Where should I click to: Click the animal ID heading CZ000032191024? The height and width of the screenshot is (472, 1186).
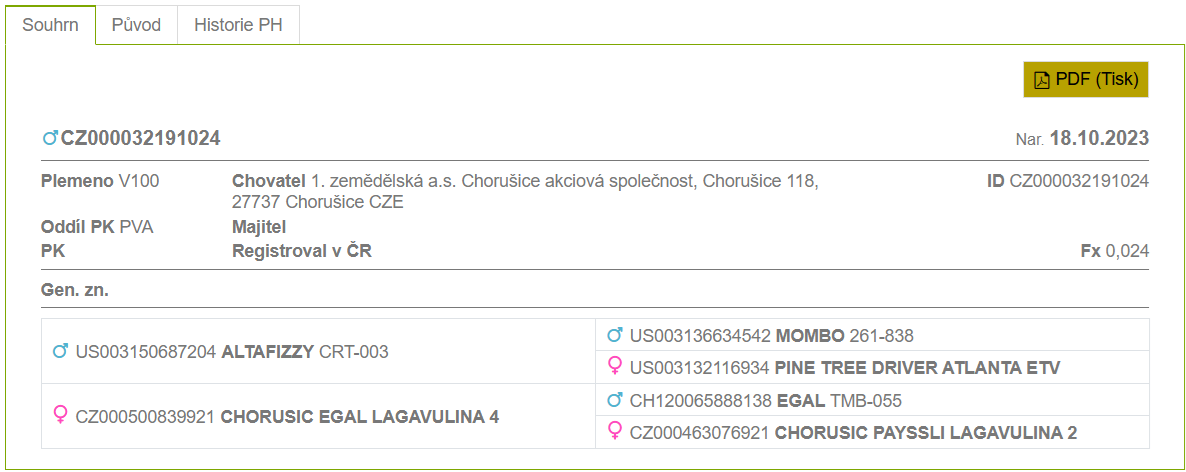coord(140,138)
